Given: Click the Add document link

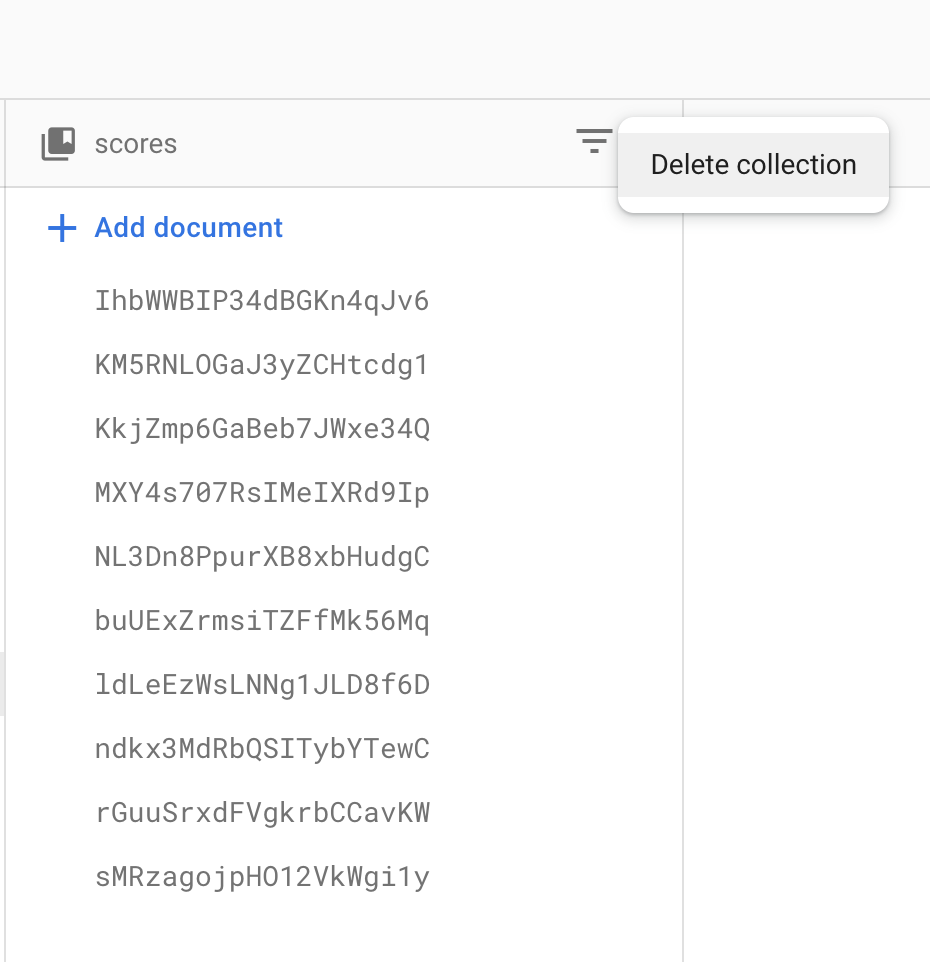Looking at the screenshot, I should pyautogui.click(x=188, y=228).
